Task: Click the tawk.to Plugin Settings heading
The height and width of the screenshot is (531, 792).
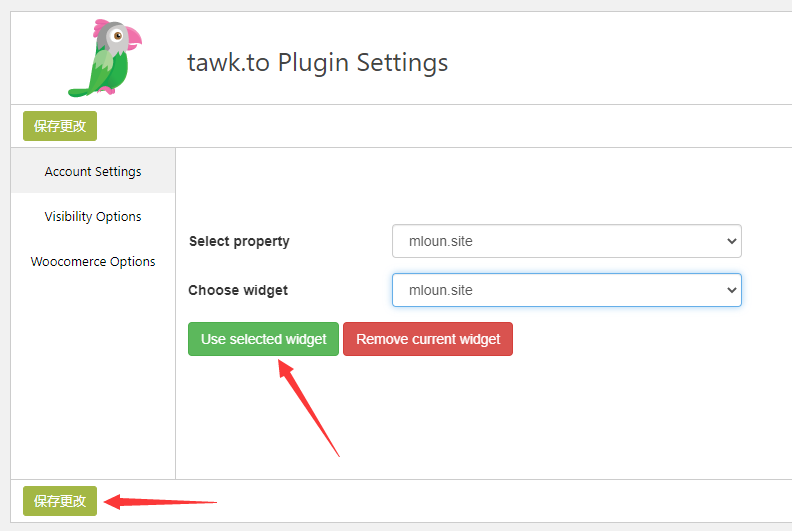Action: (318, 63)
